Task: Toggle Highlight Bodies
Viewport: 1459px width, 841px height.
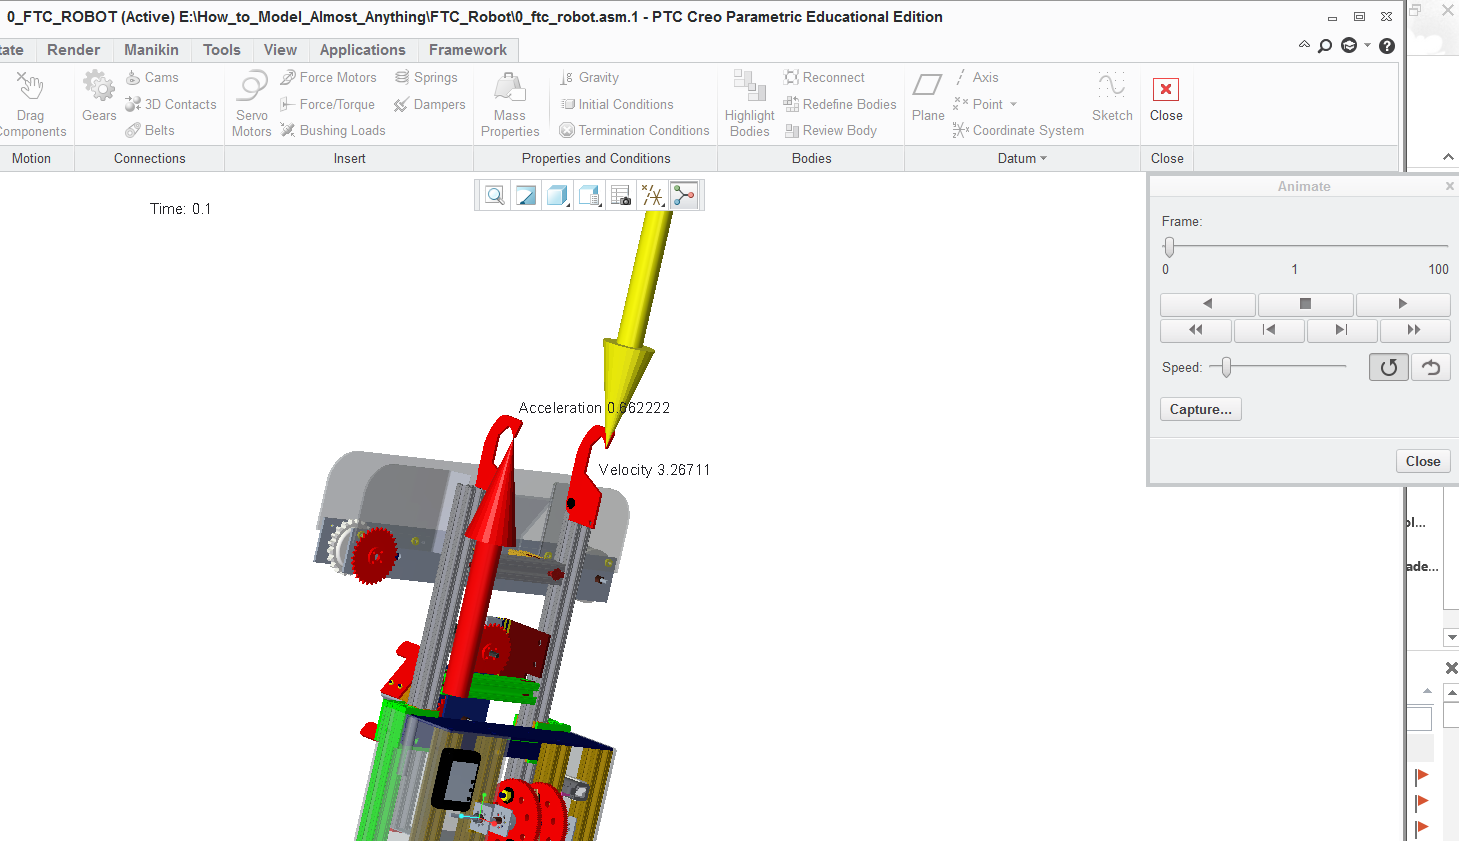Action: [750, 104]
